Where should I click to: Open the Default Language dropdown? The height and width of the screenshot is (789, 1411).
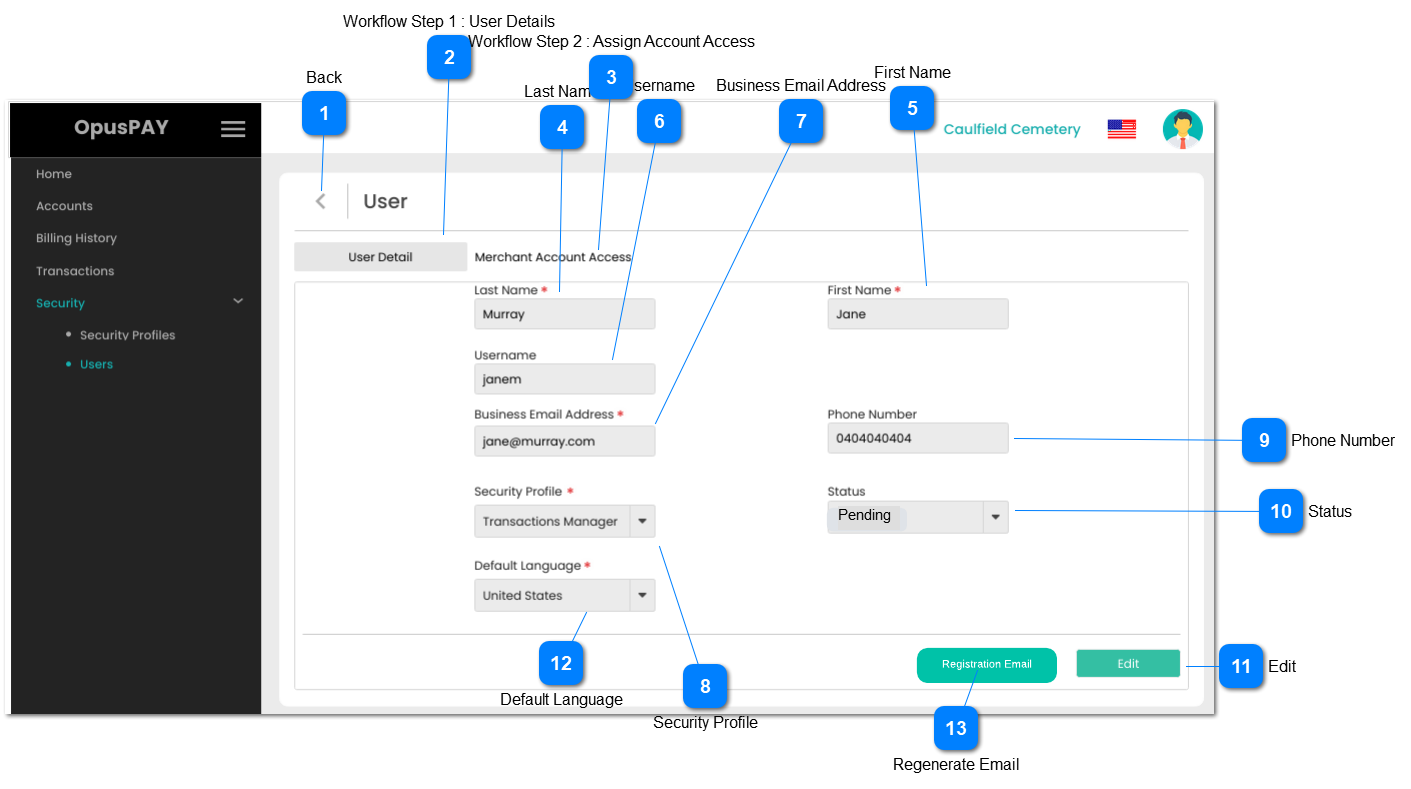pos(643,595)
